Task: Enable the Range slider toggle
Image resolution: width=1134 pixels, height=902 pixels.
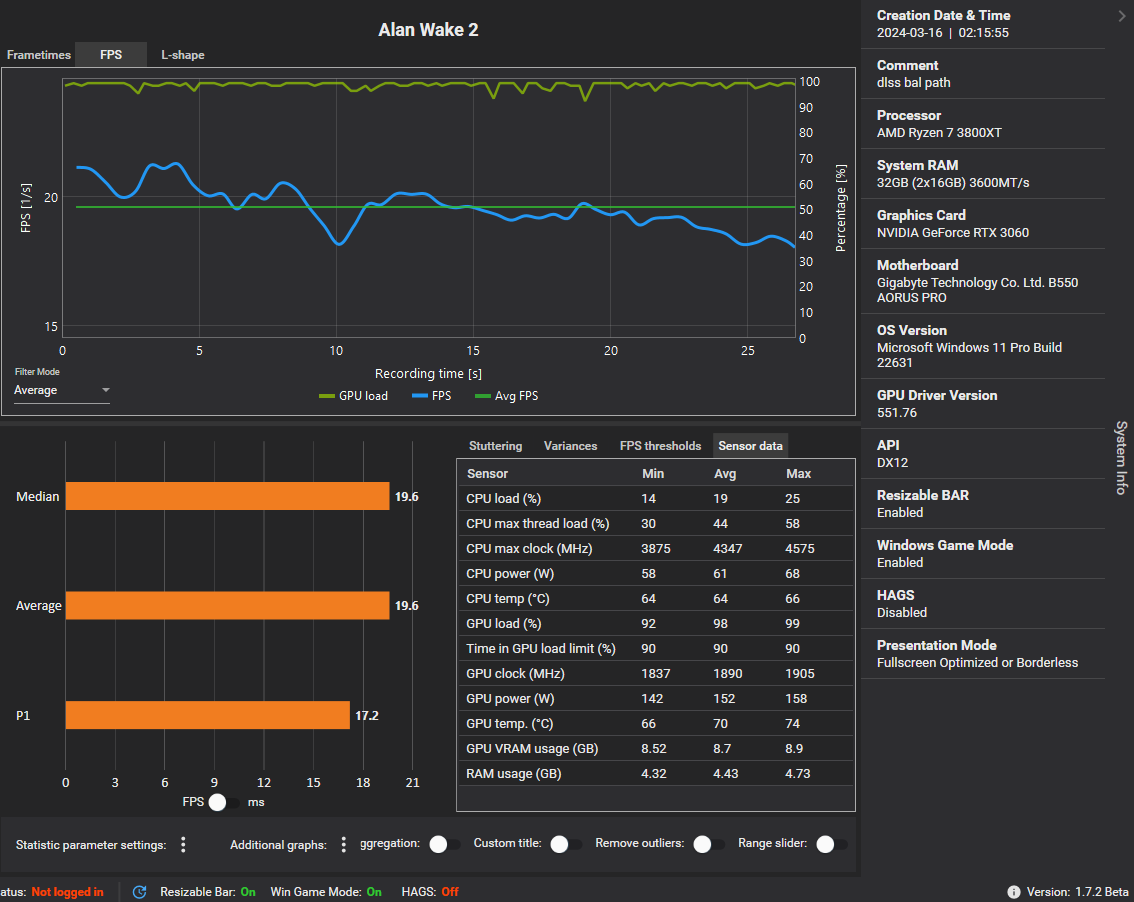Action: (x=832, y=844)
